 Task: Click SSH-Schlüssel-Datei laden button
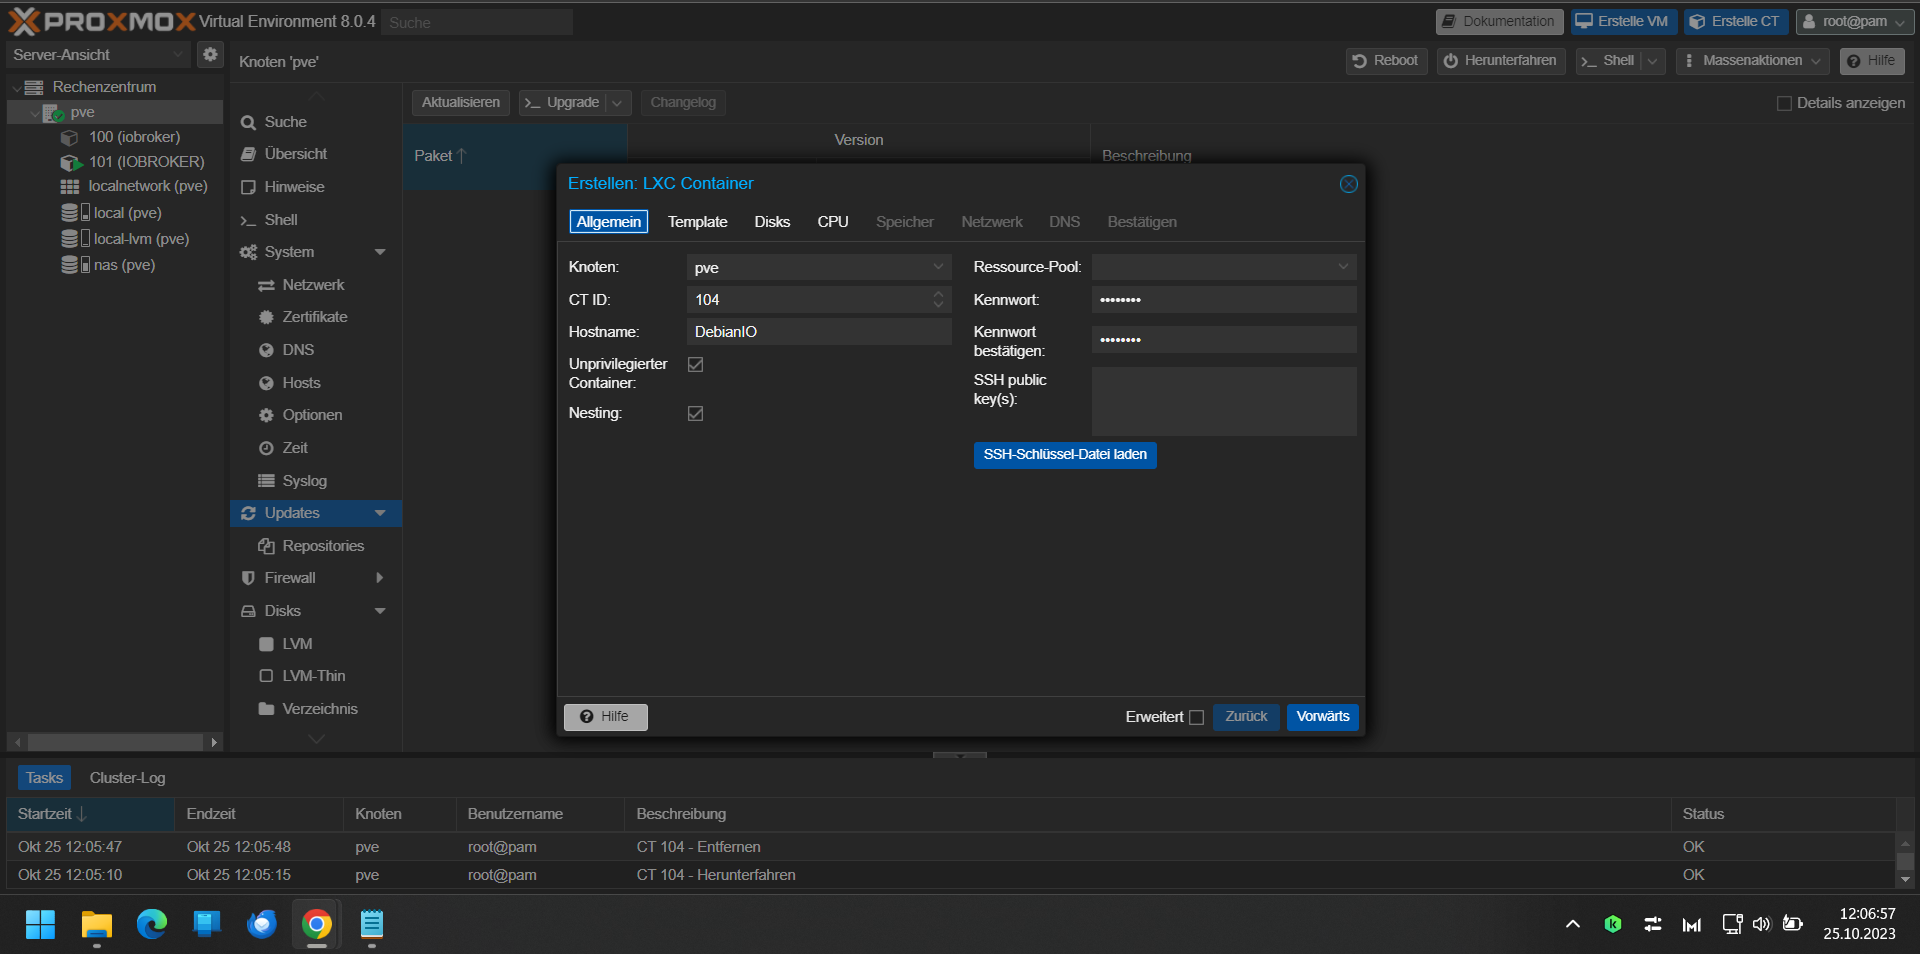[1065, 455]
